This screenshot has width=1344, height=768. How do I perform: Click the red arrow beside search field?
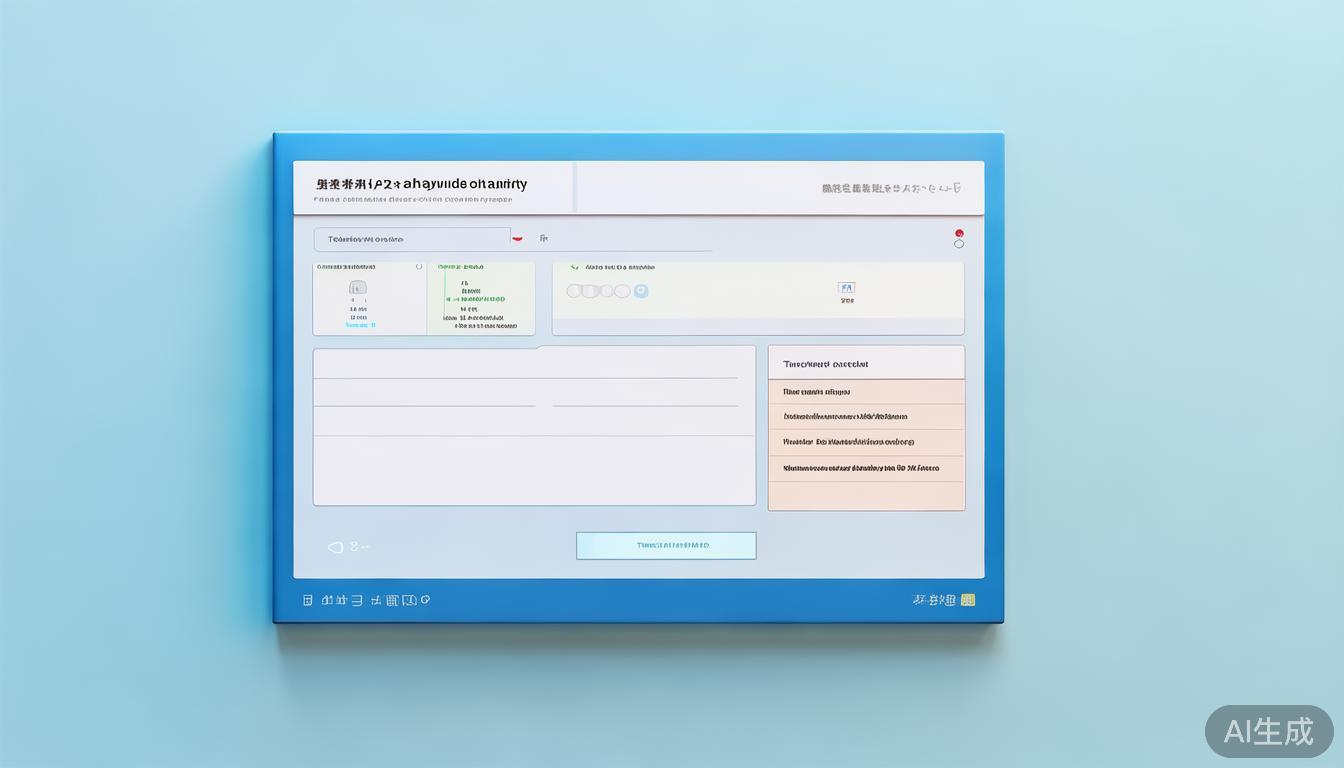pyautogui.click(x=517, y=240)
